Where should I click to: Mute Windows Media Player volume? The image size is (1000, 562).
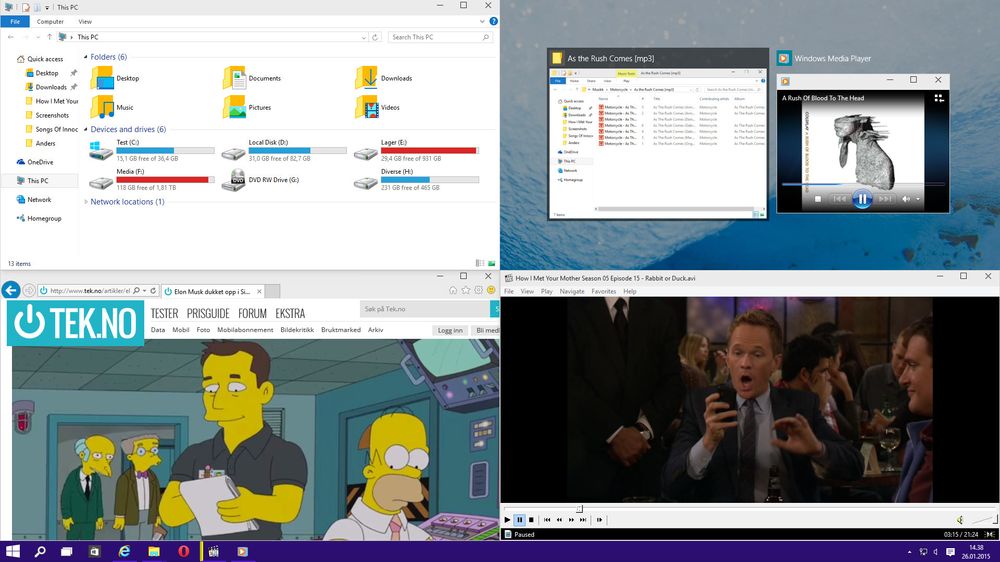tap(906, 199)
